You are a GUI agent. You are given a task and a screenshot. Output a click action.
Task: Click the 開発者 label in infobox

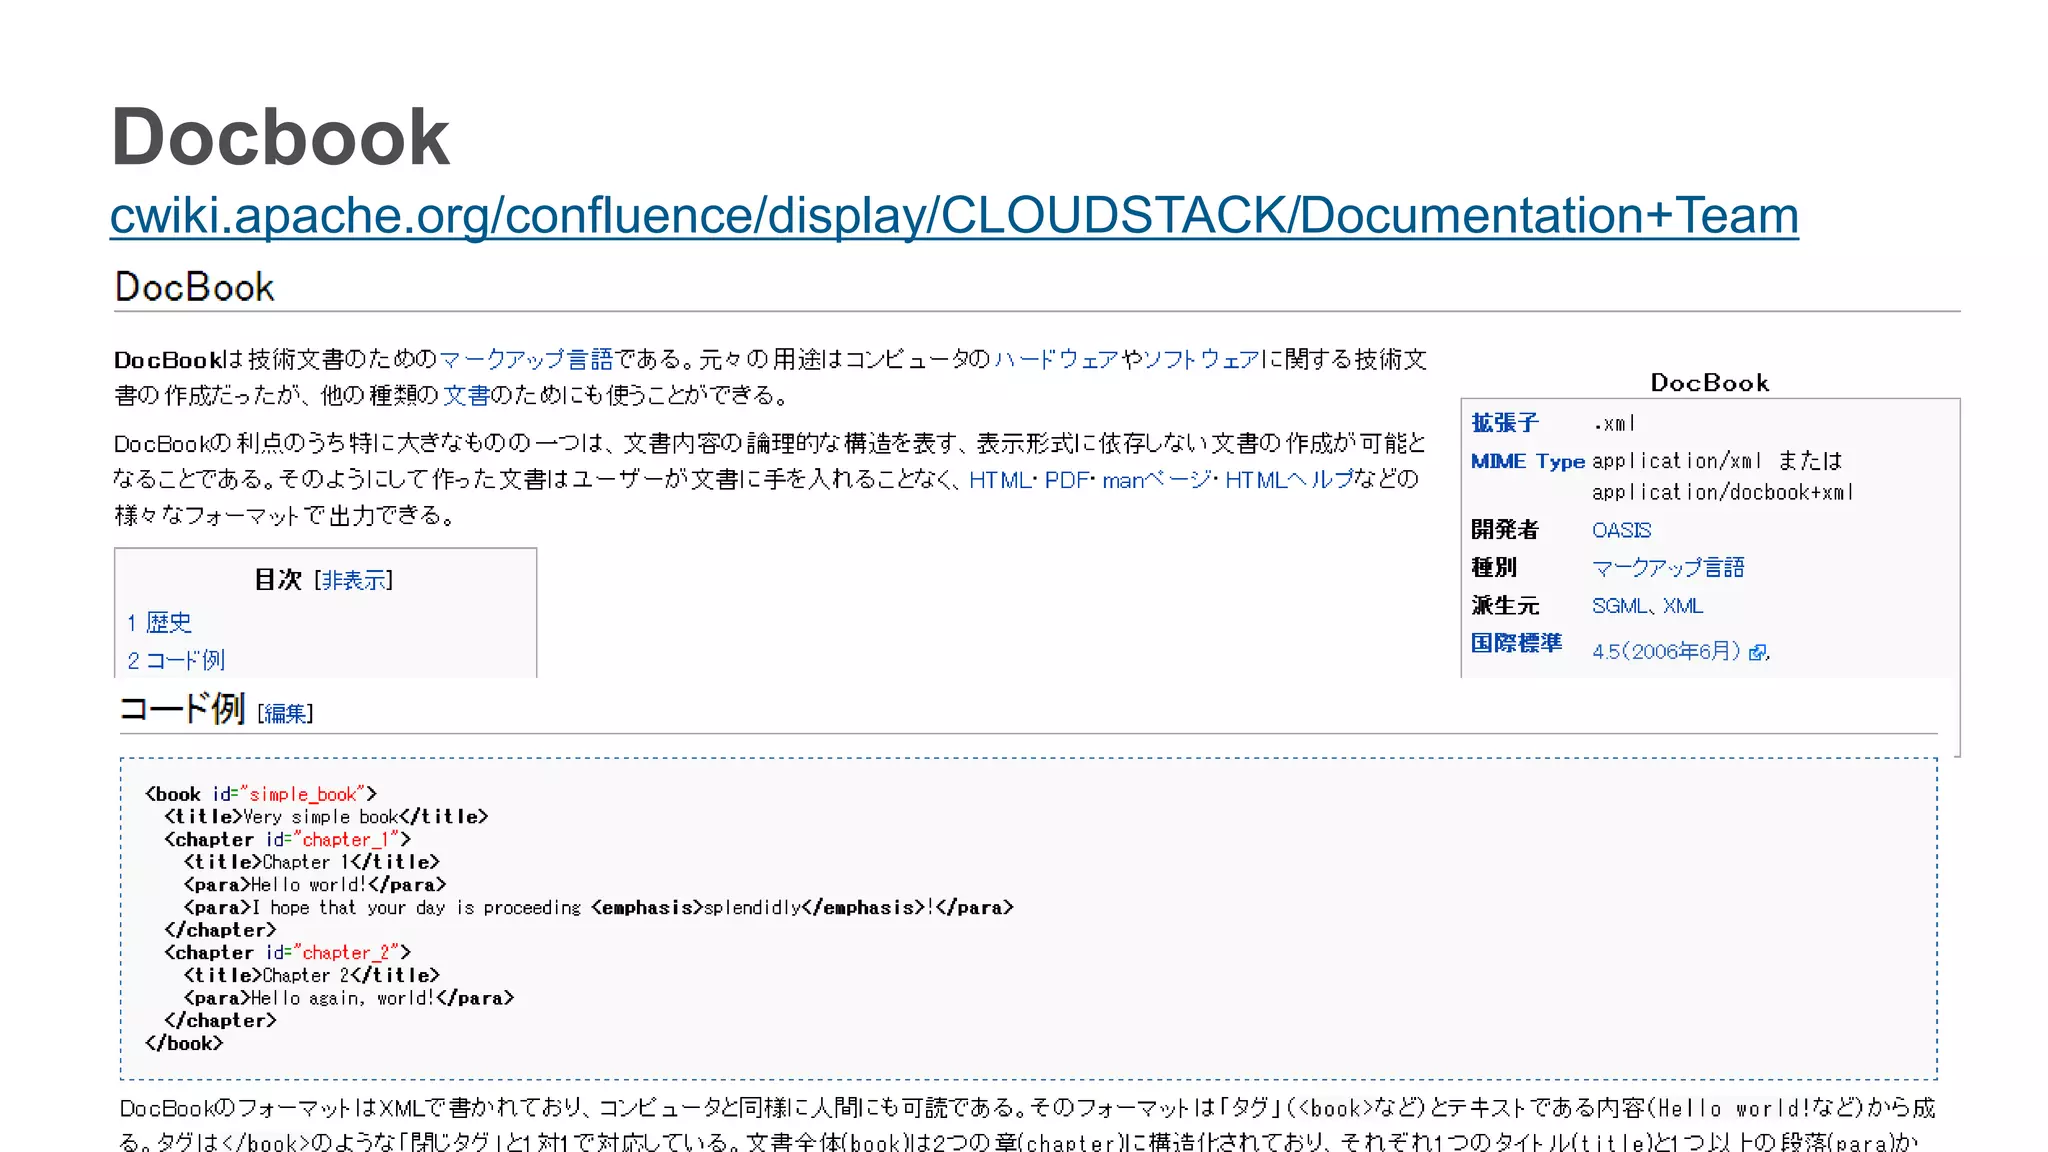[x=1504, y=530]
